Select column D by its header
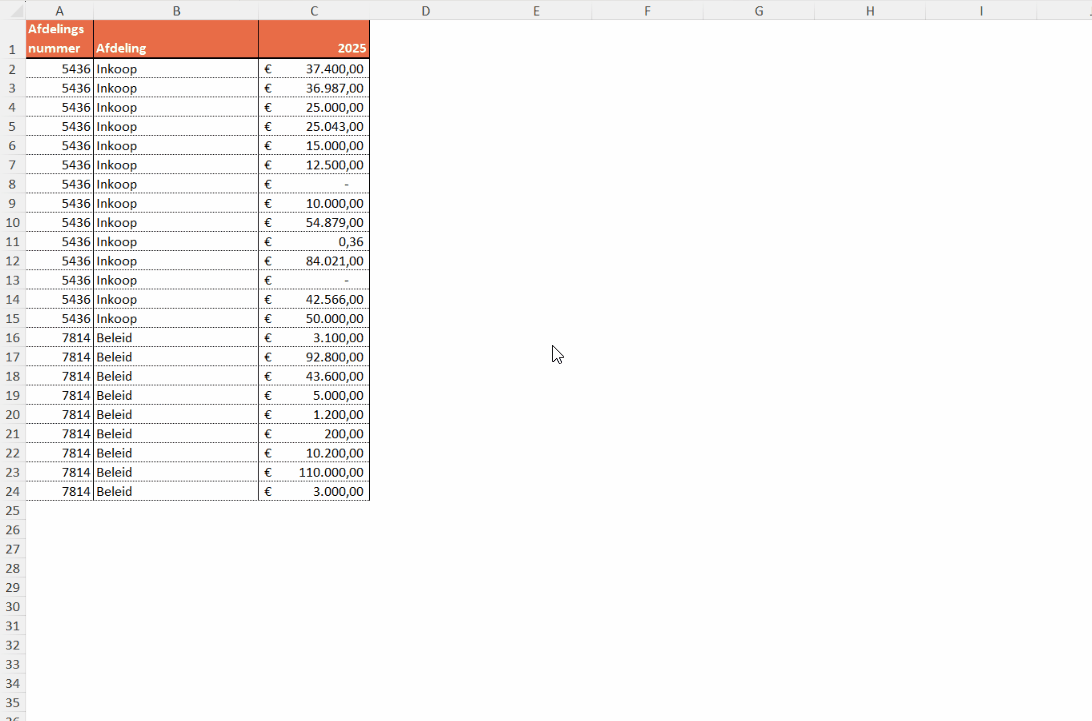Image resolution: width=1092 pixels, height=721 pixels. (425, 10)
